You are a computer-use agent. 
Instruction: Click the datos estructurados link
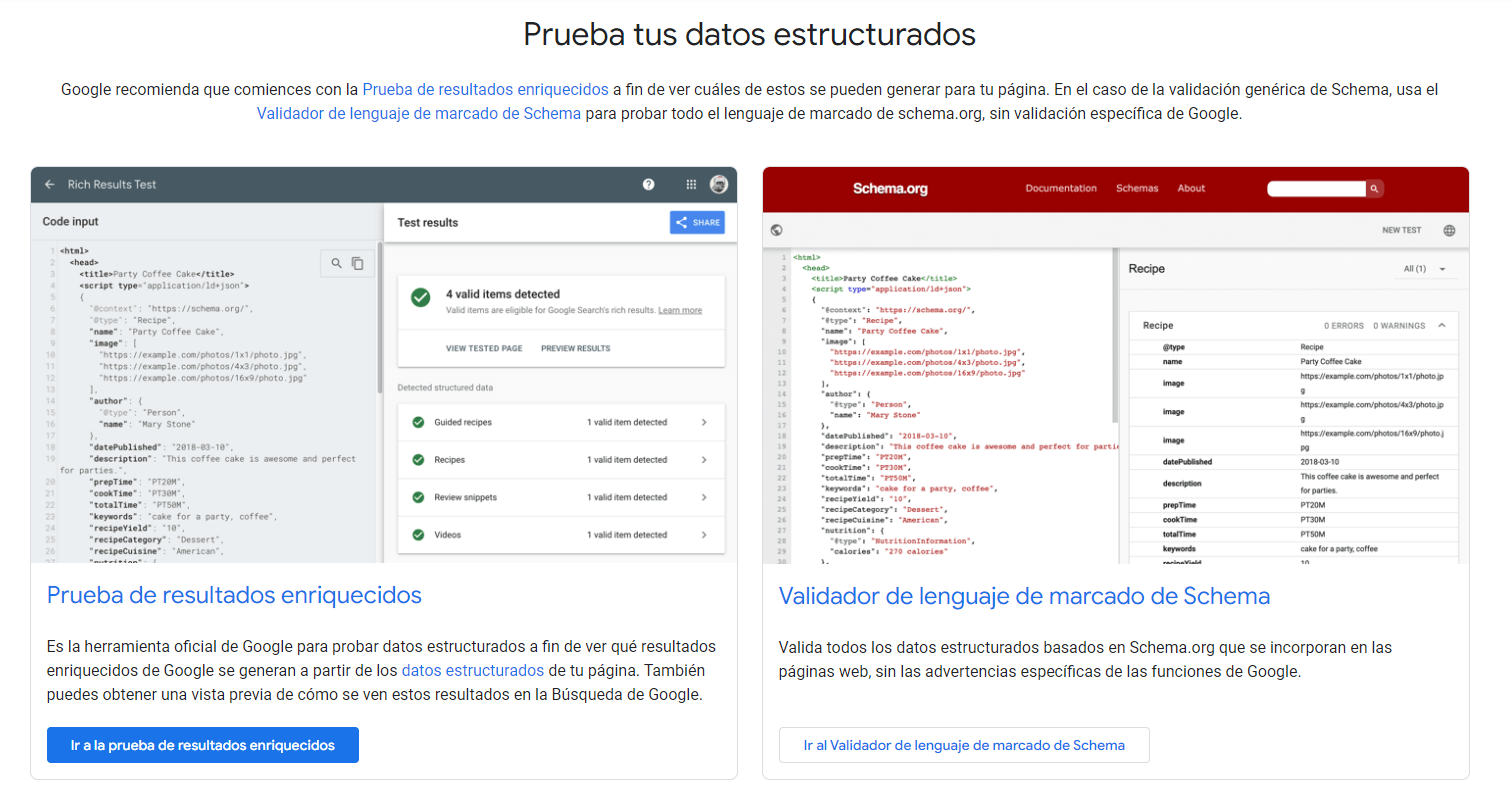[x=472, y=670]
